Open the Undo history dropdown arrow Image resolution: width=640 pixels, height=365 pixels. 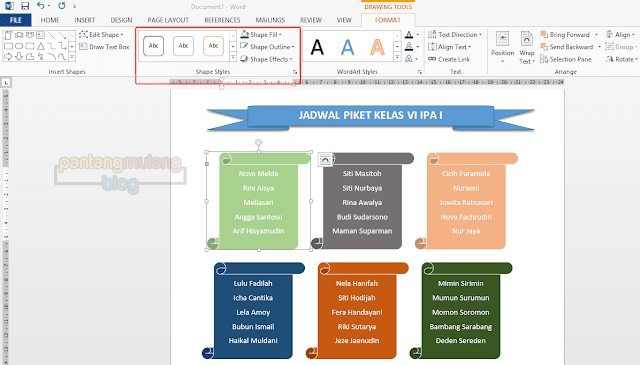click(49, 6)
